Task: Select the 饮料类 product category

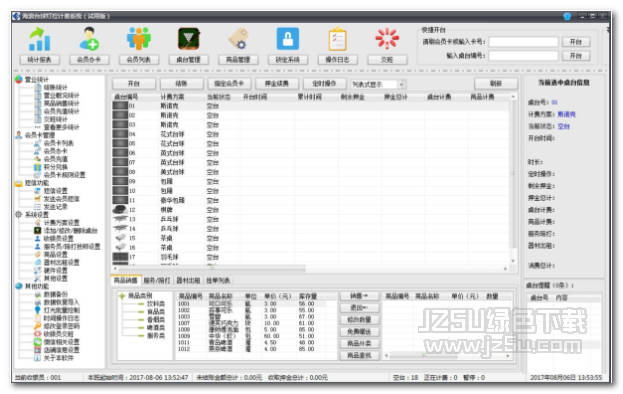Action: point(156,304)
